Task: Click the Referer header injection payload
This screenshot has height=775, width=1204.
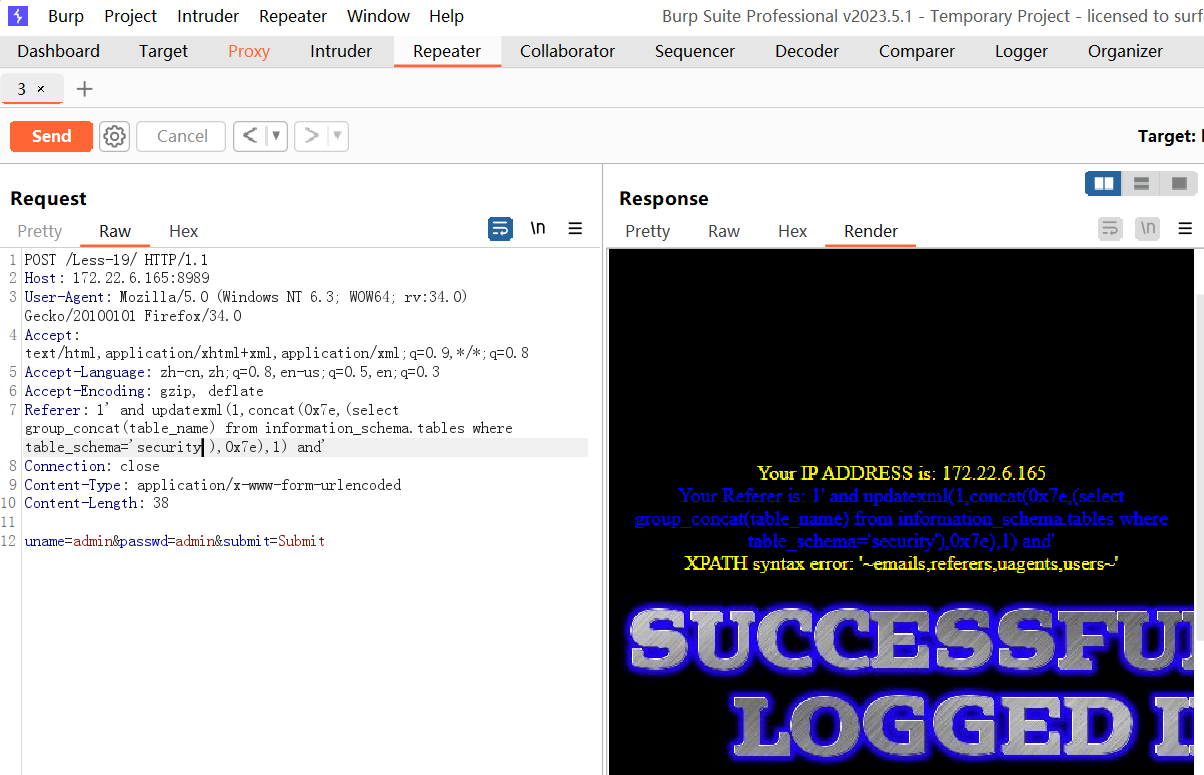Action: [268, 428]
